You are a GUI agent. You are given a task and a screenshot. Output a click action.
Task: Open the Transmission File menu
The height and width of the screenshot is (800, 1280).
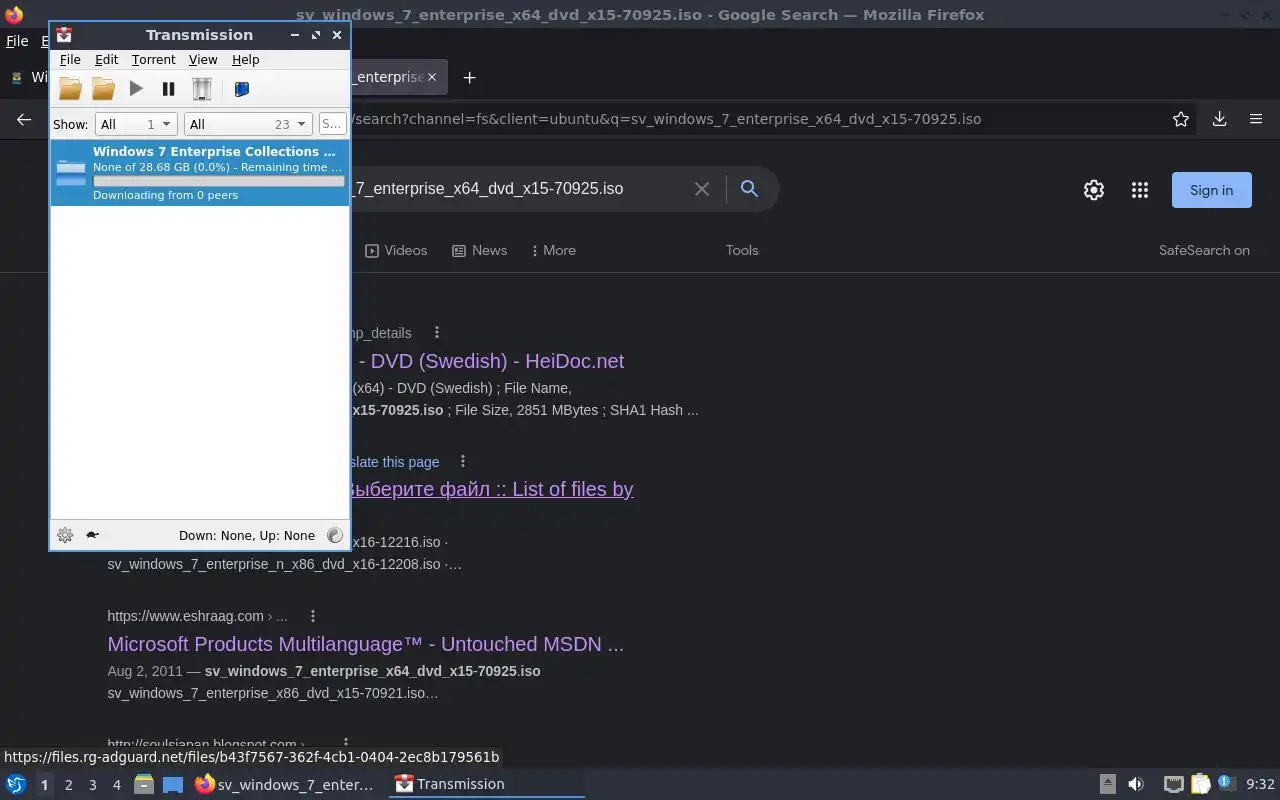pos(70,60)
